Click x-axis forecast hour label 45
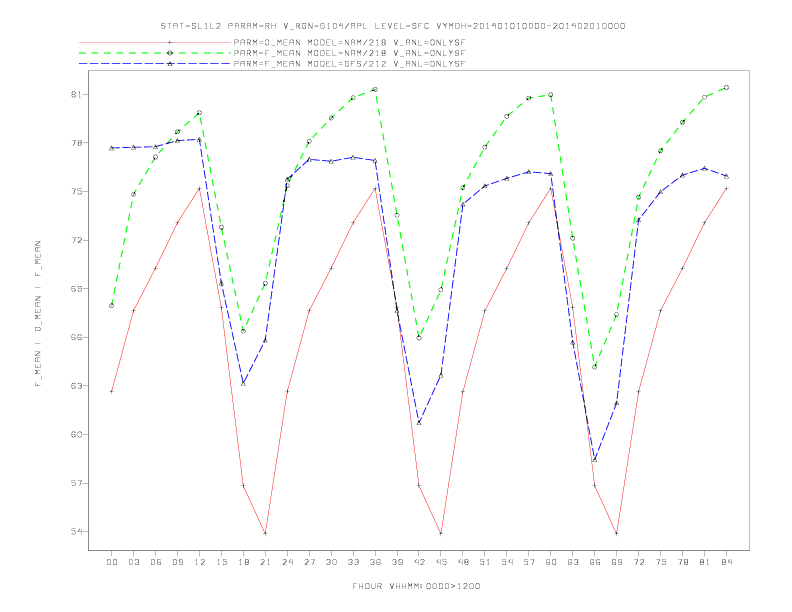This screenshot has height=612, width=792. pos(441,562)
